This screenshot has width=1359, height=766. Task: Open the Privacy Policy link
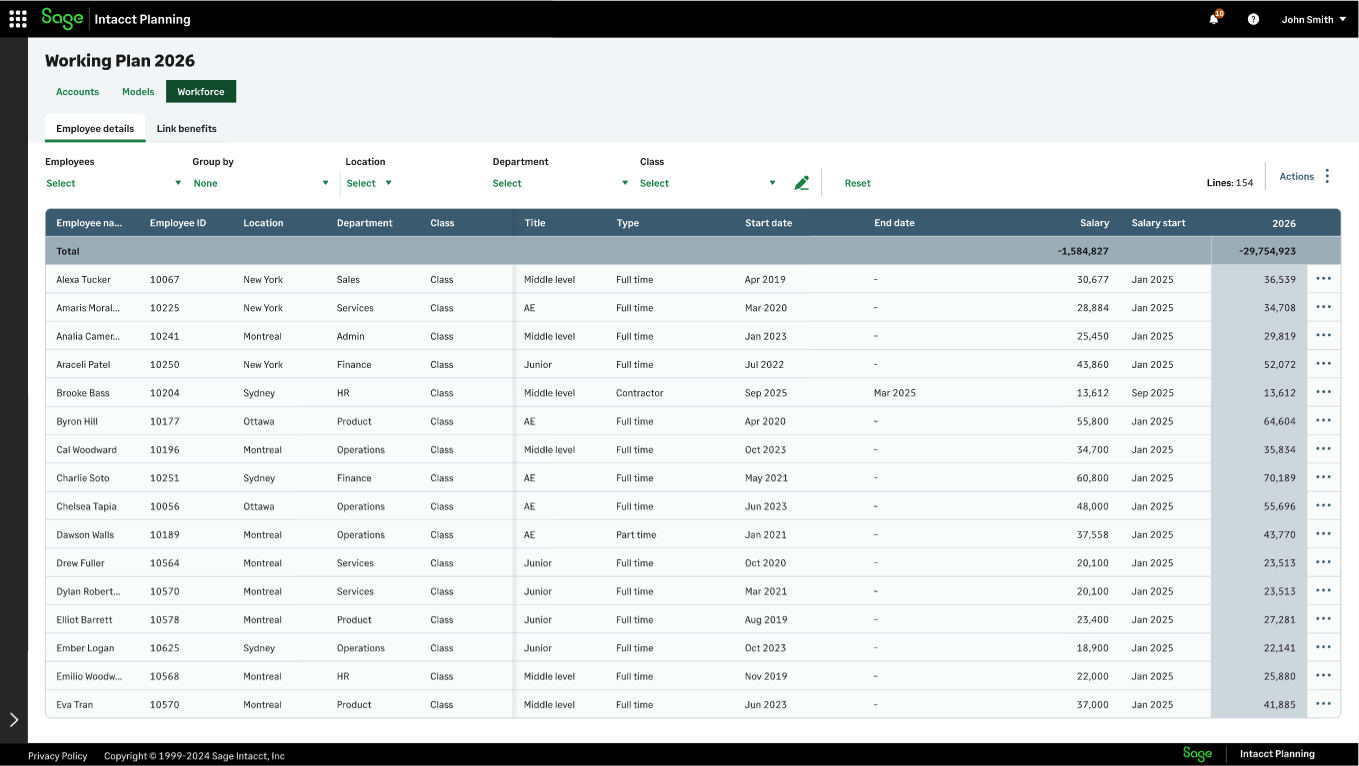click(58, 756)
